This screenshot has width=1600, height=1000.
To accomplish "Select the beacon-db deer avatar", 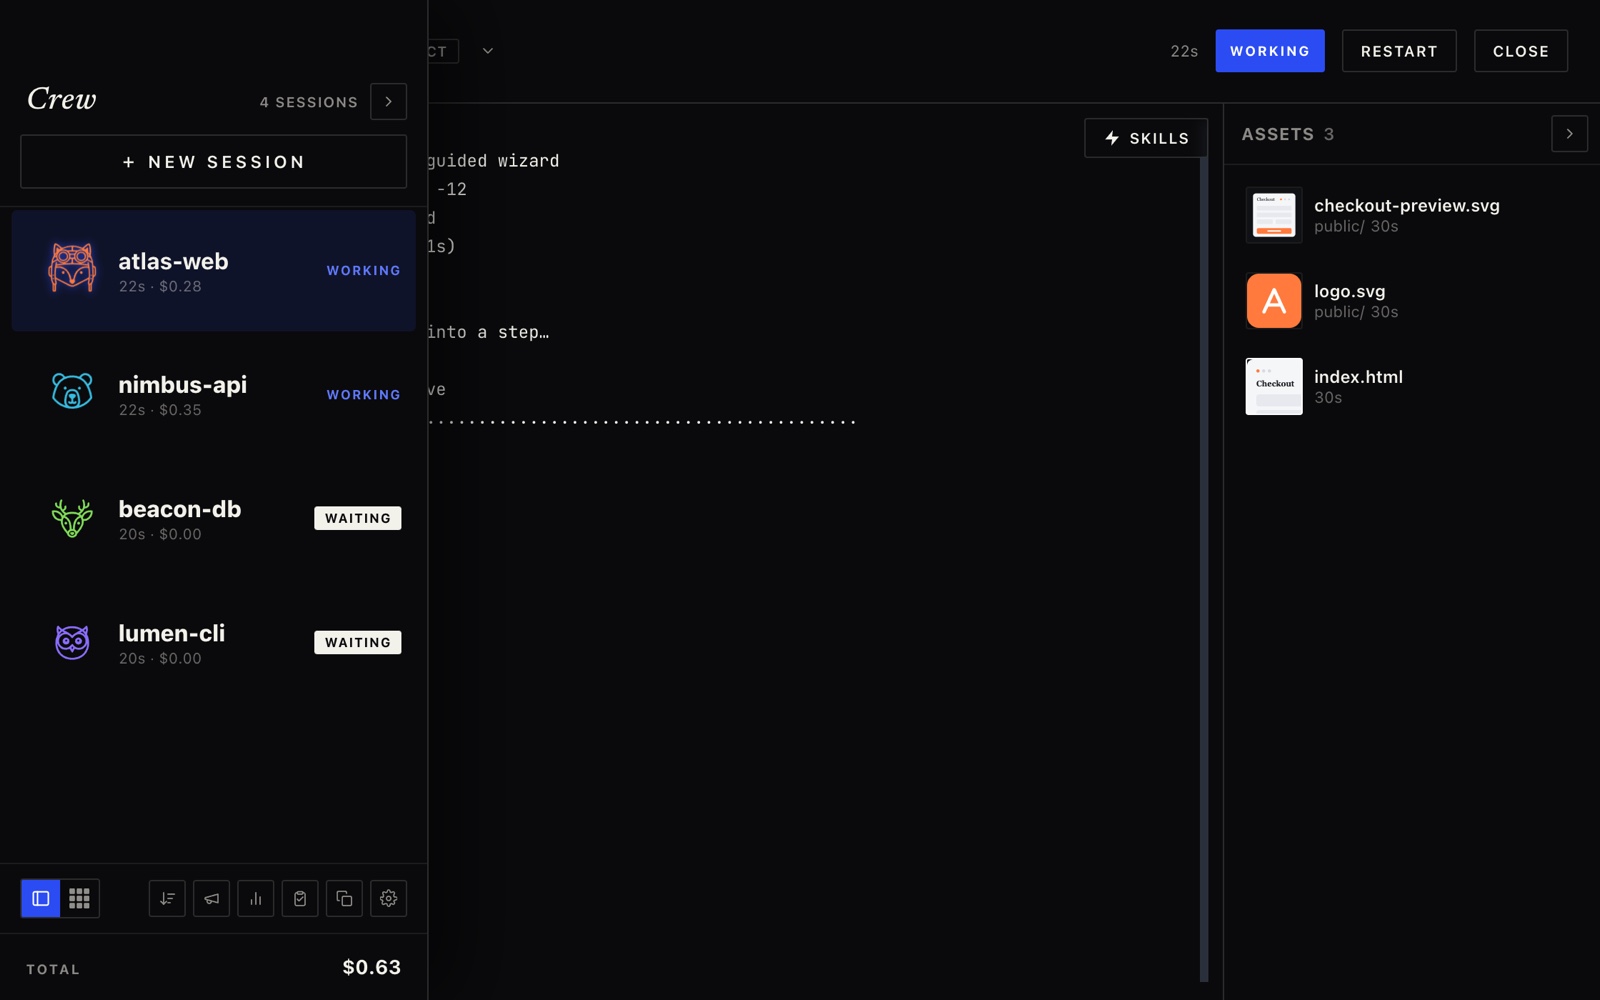I will [x=72, y=518].
